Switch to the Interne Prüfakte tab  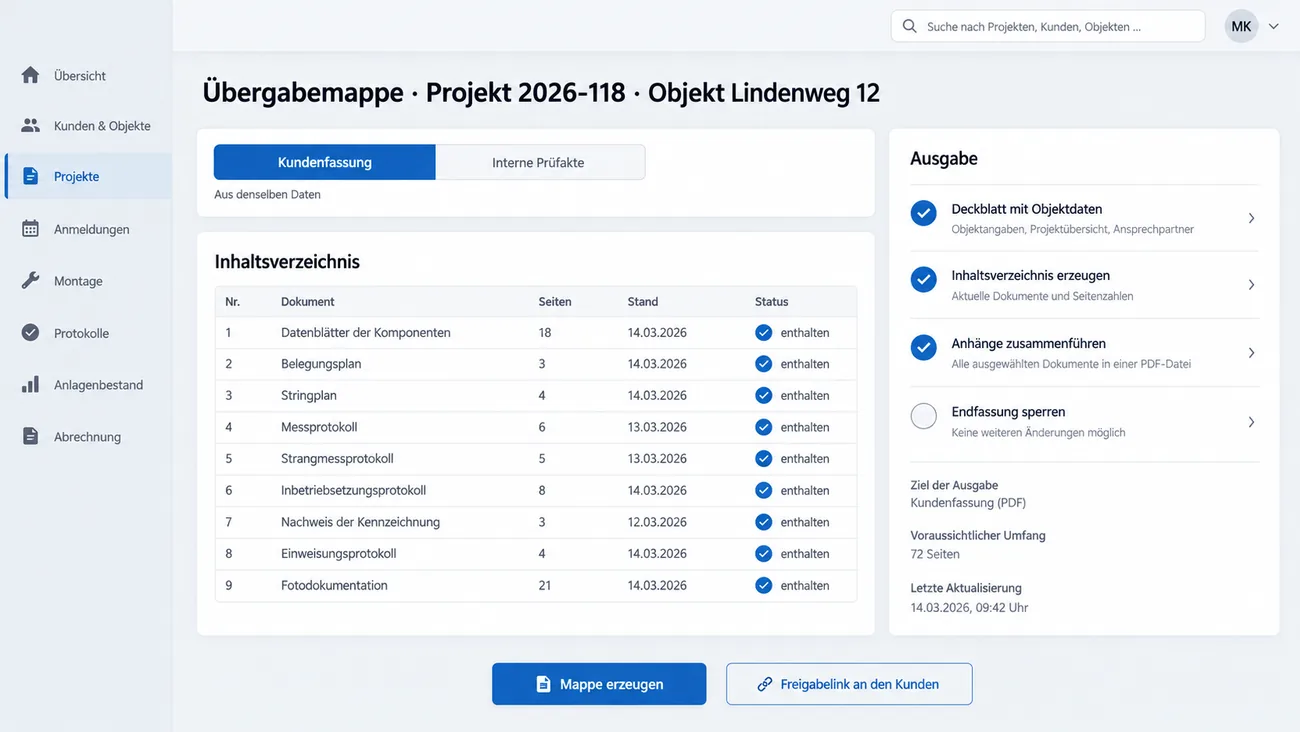point(540,162)
